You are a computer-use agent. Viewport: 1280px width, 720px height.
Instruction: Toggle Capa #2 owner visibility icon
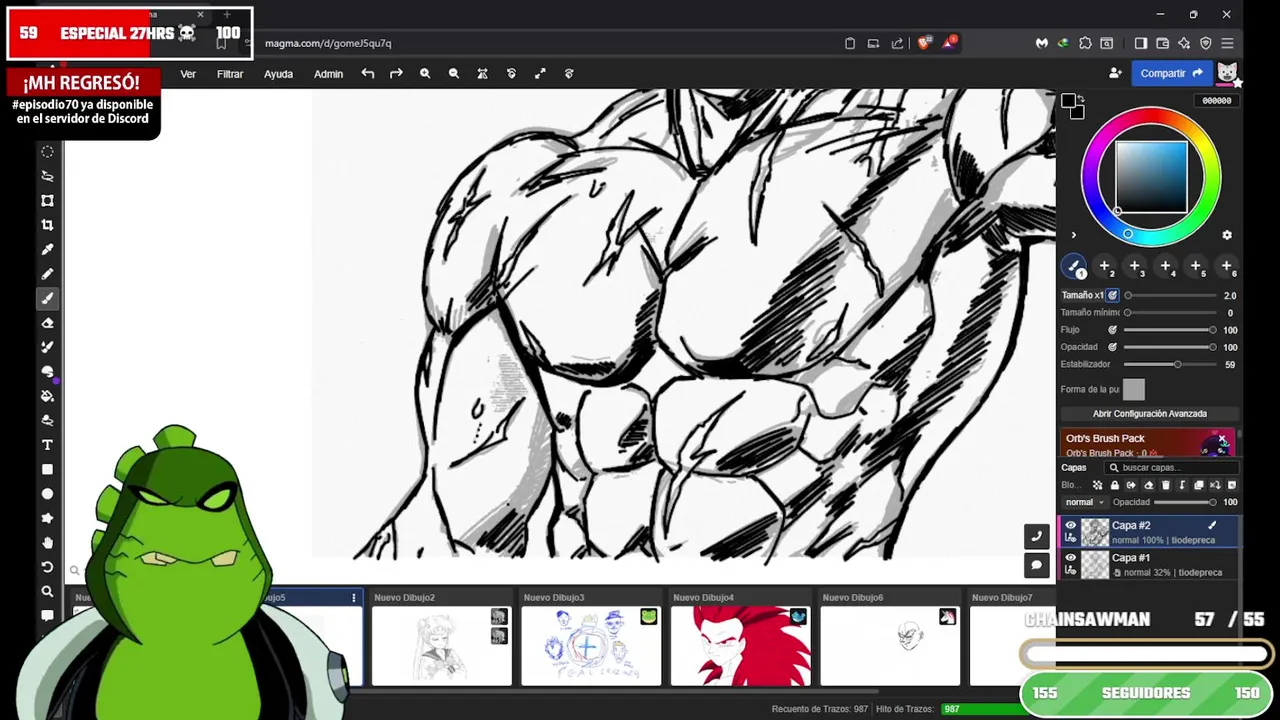[x=1070, y=540]
